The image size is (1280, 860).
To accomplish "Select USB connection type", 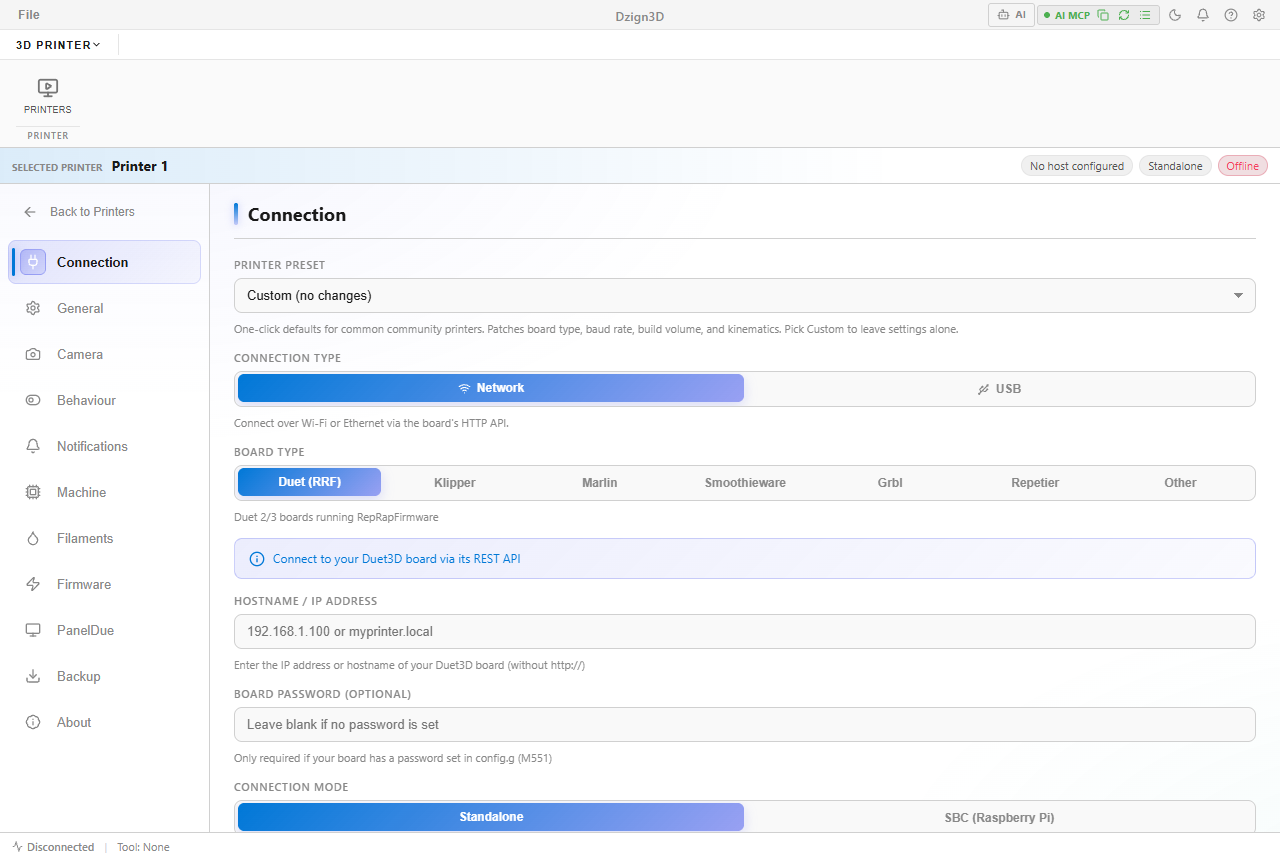I will (x=999, y=388).
